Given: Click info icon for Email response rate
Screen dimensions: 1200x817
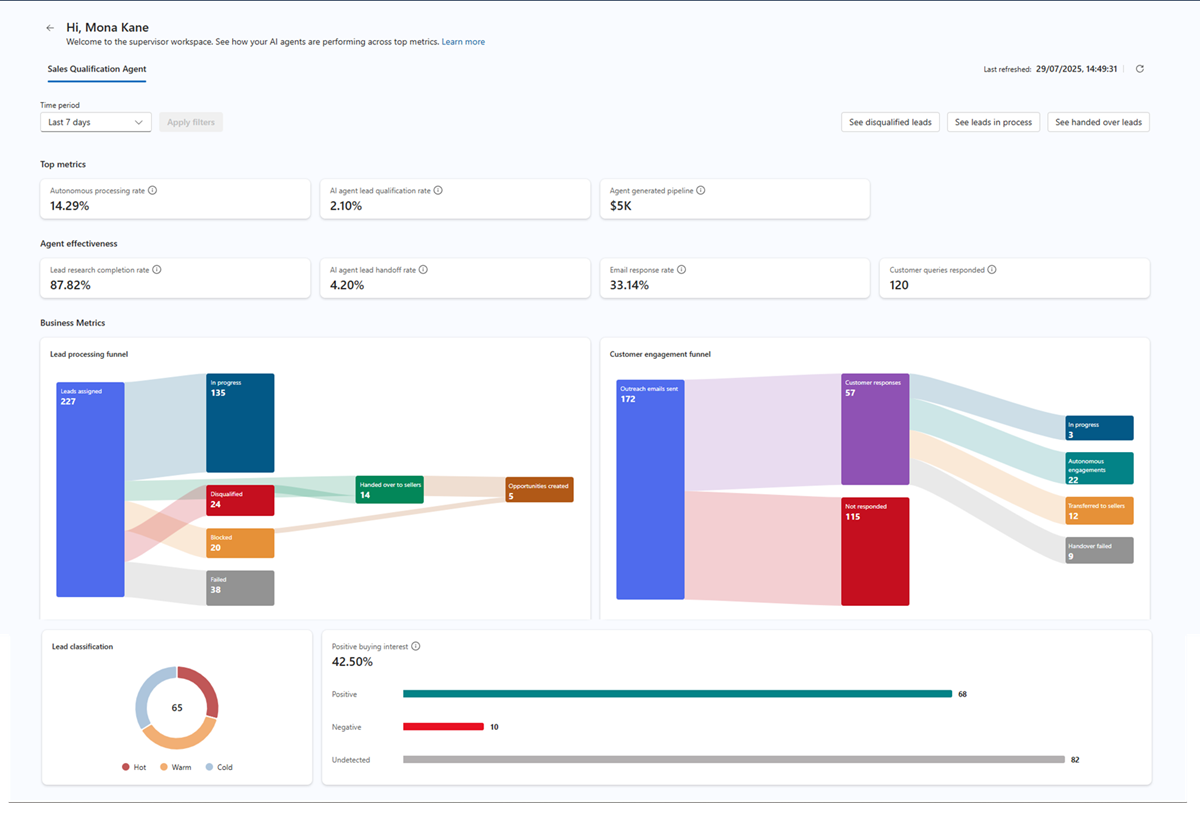Looking at the screenshot, I should click(x=681, y=270).
